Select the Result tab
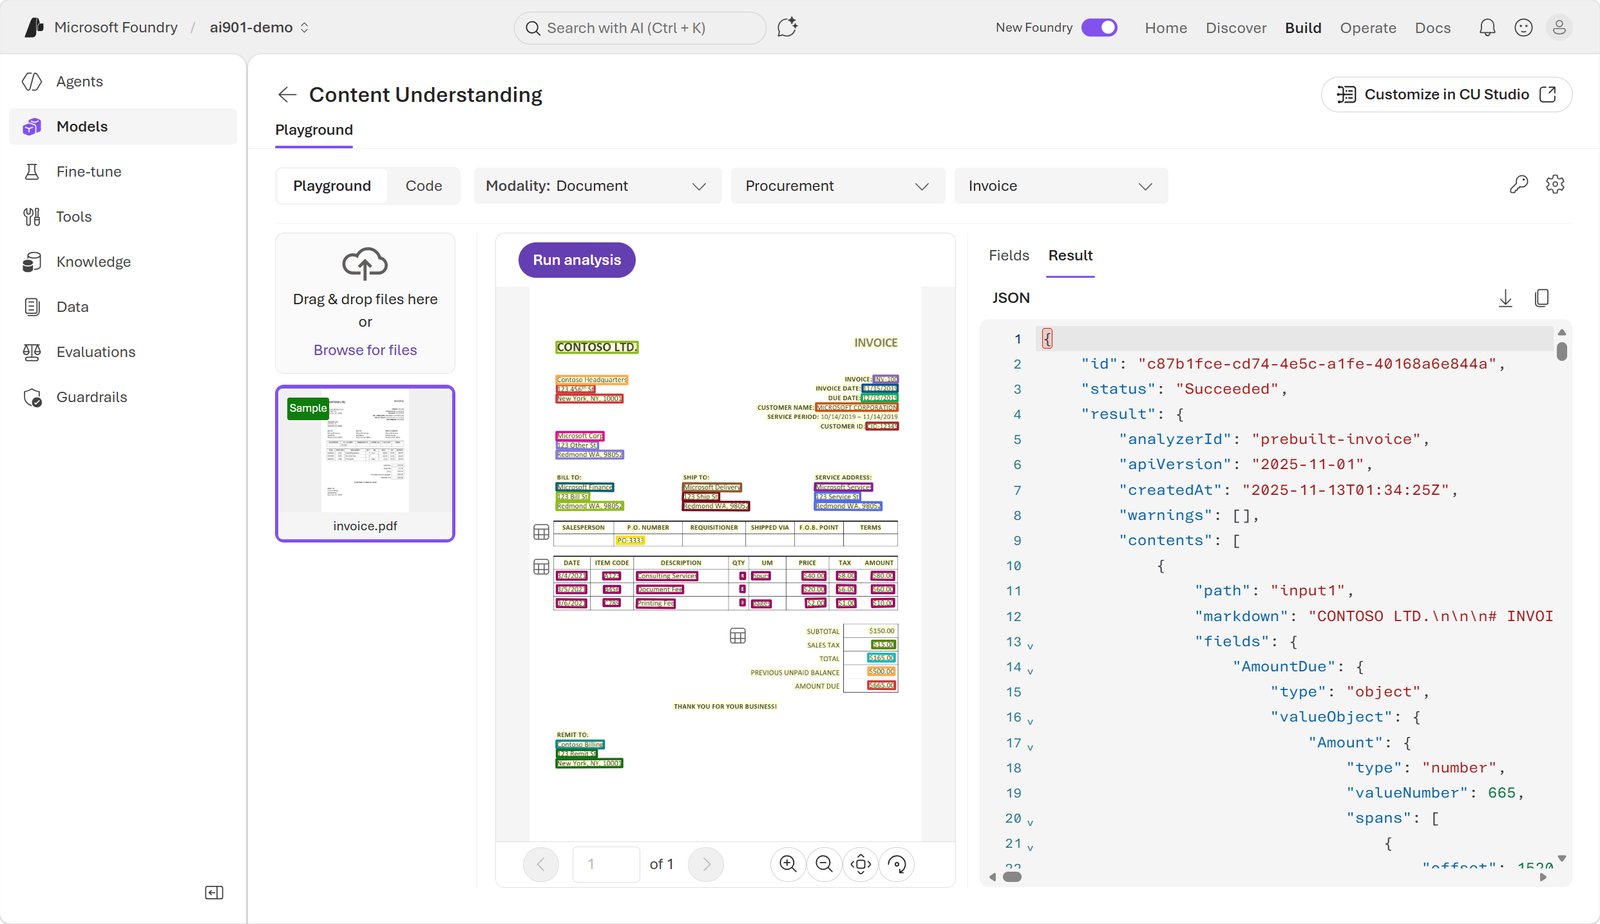This screenshot has height=924, width=1600. click(1070, 255)
